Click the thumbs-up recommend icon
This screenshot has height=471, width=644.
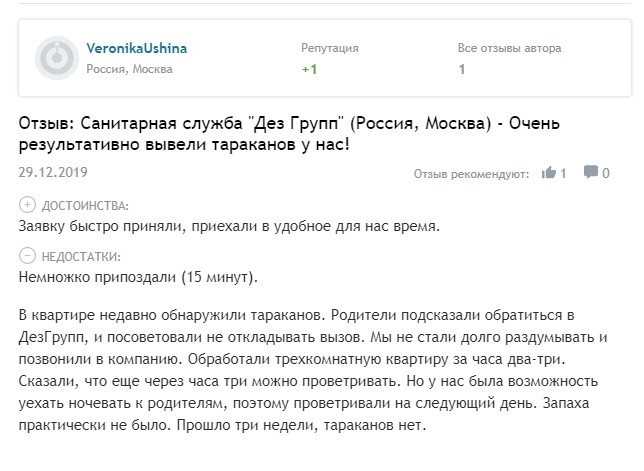548,173
